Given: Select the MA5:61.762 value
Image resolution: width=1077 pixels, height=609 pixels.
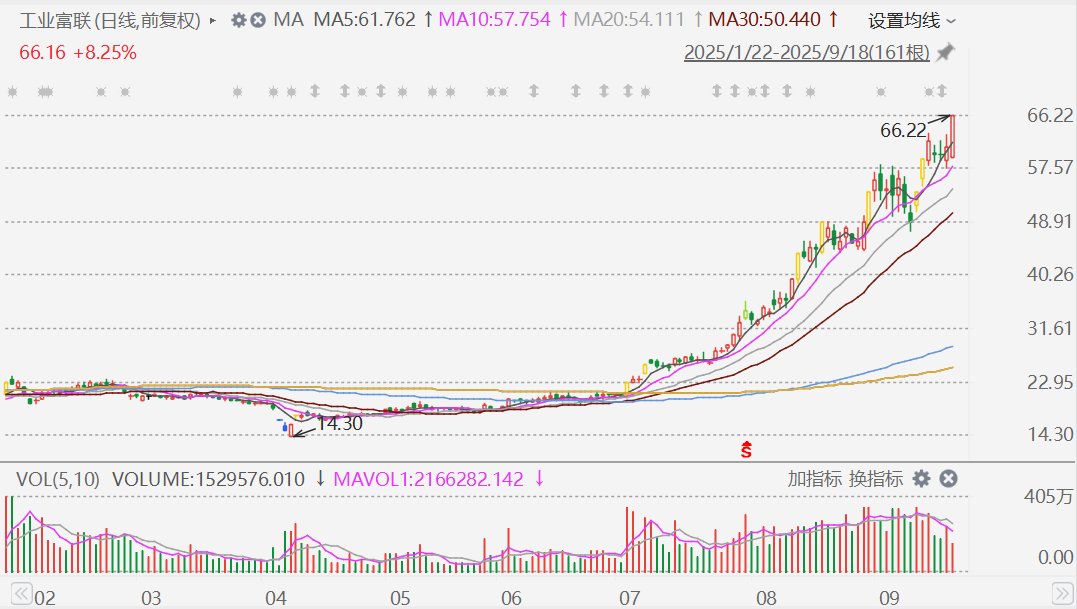Looking at the screenshot, I should click(x=365, y=19).
